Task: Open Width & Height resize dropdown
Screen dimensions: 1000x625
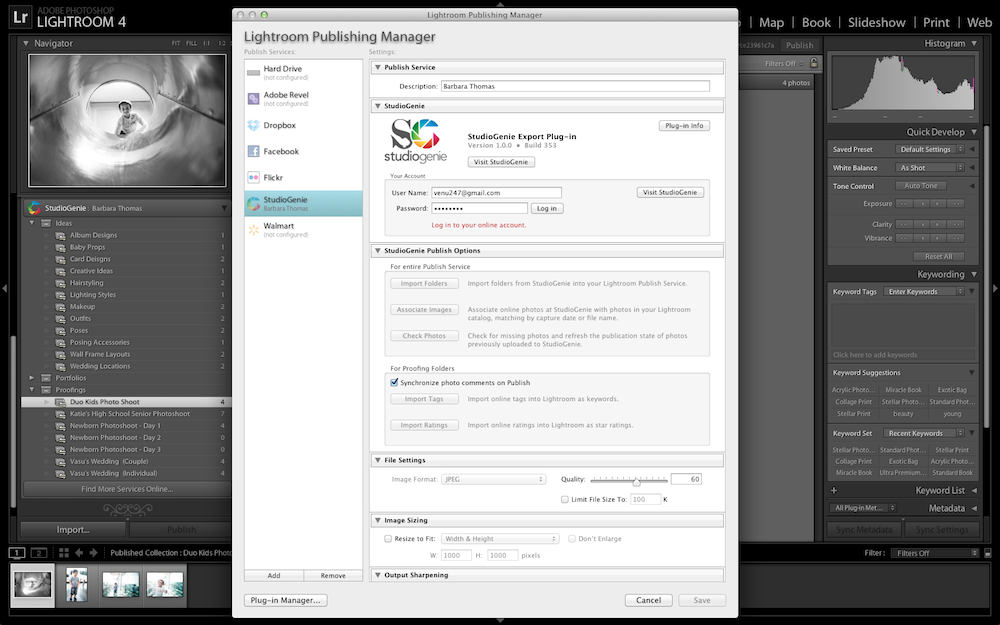Action: tap(500, 539)
